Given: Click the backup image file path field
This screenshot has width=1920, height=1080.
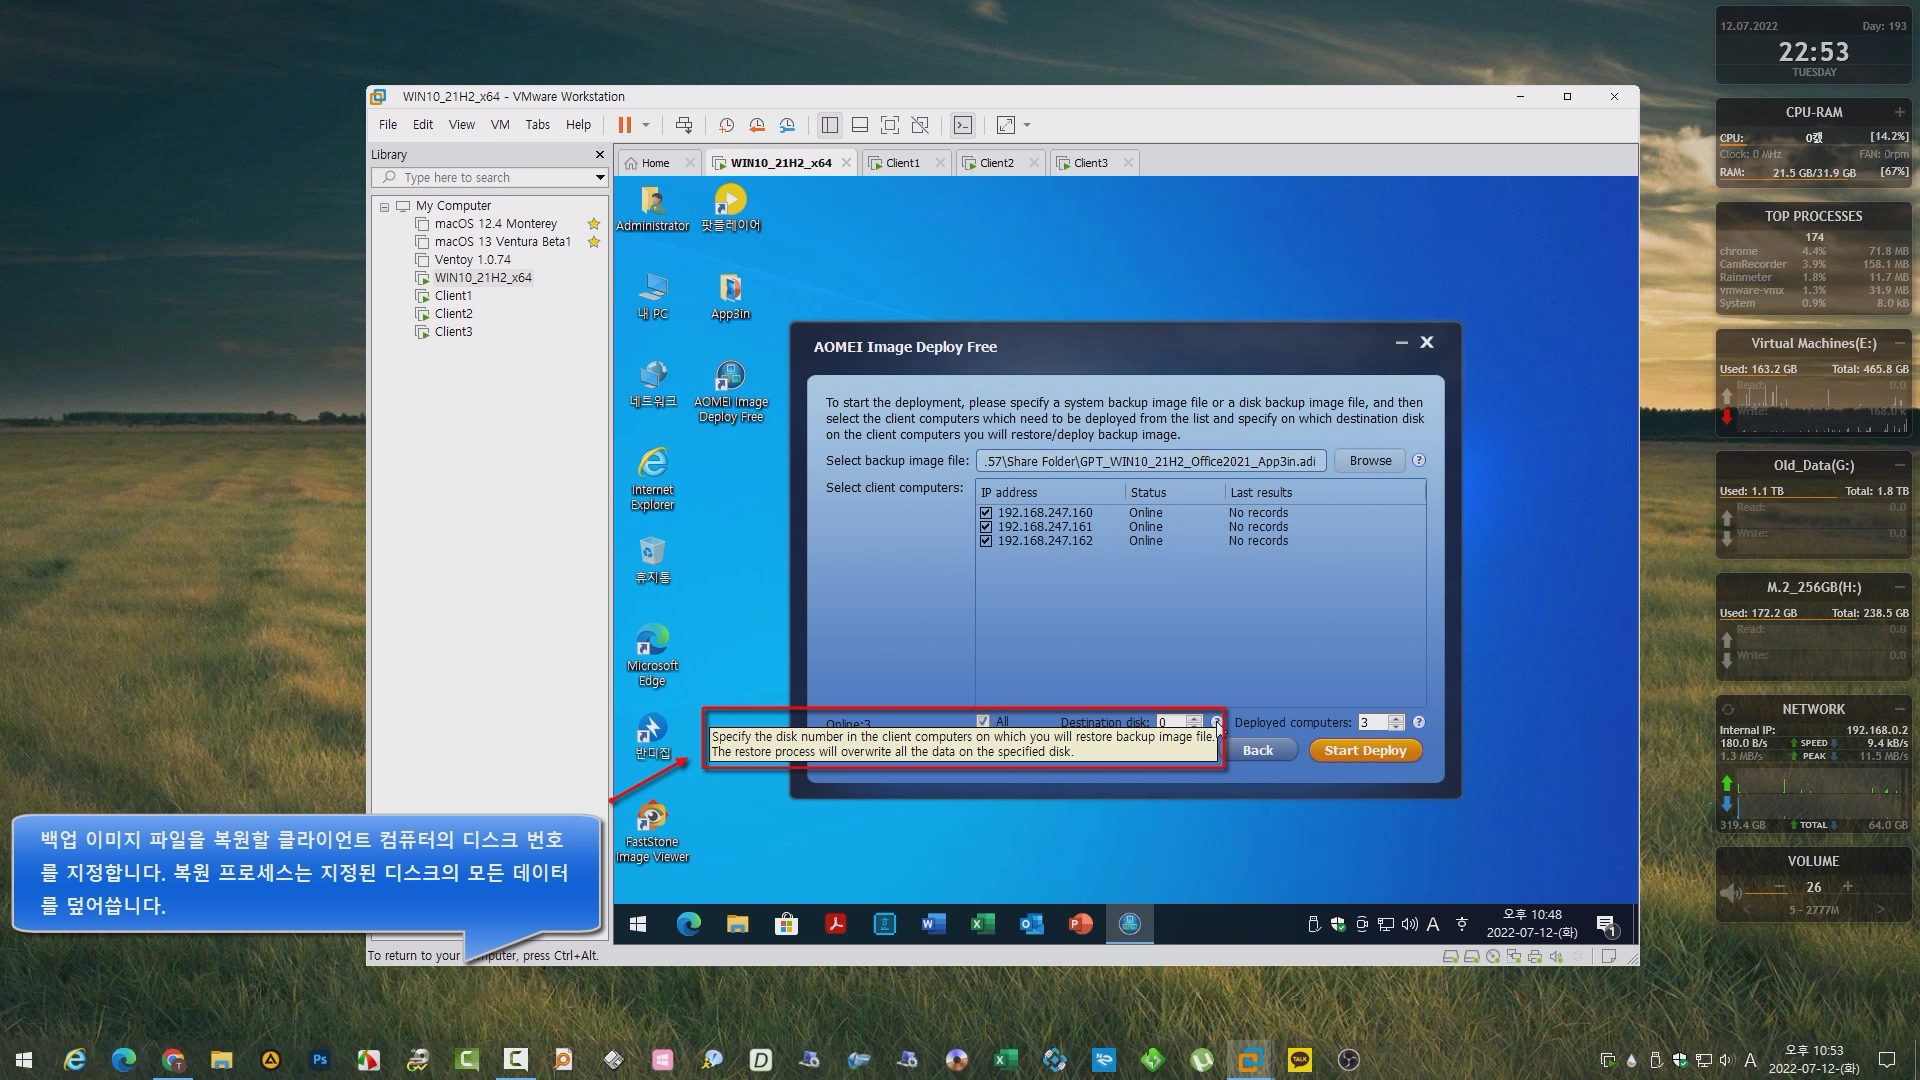Looking at the screenshot, I should tap(1151, 461).
